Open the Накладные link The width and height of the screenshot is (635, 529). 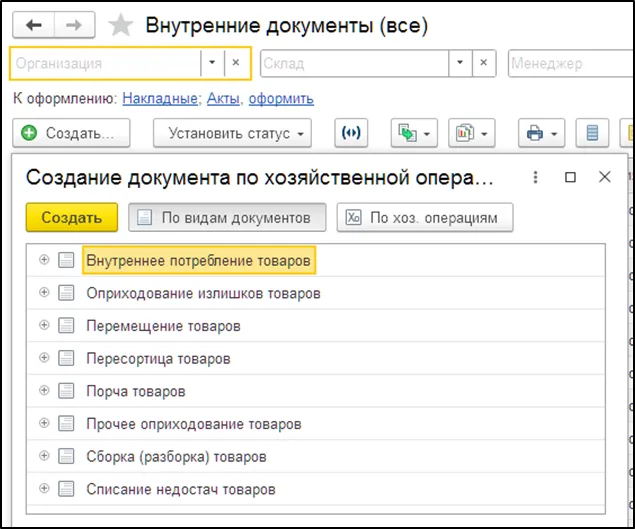tap(160, 98)
